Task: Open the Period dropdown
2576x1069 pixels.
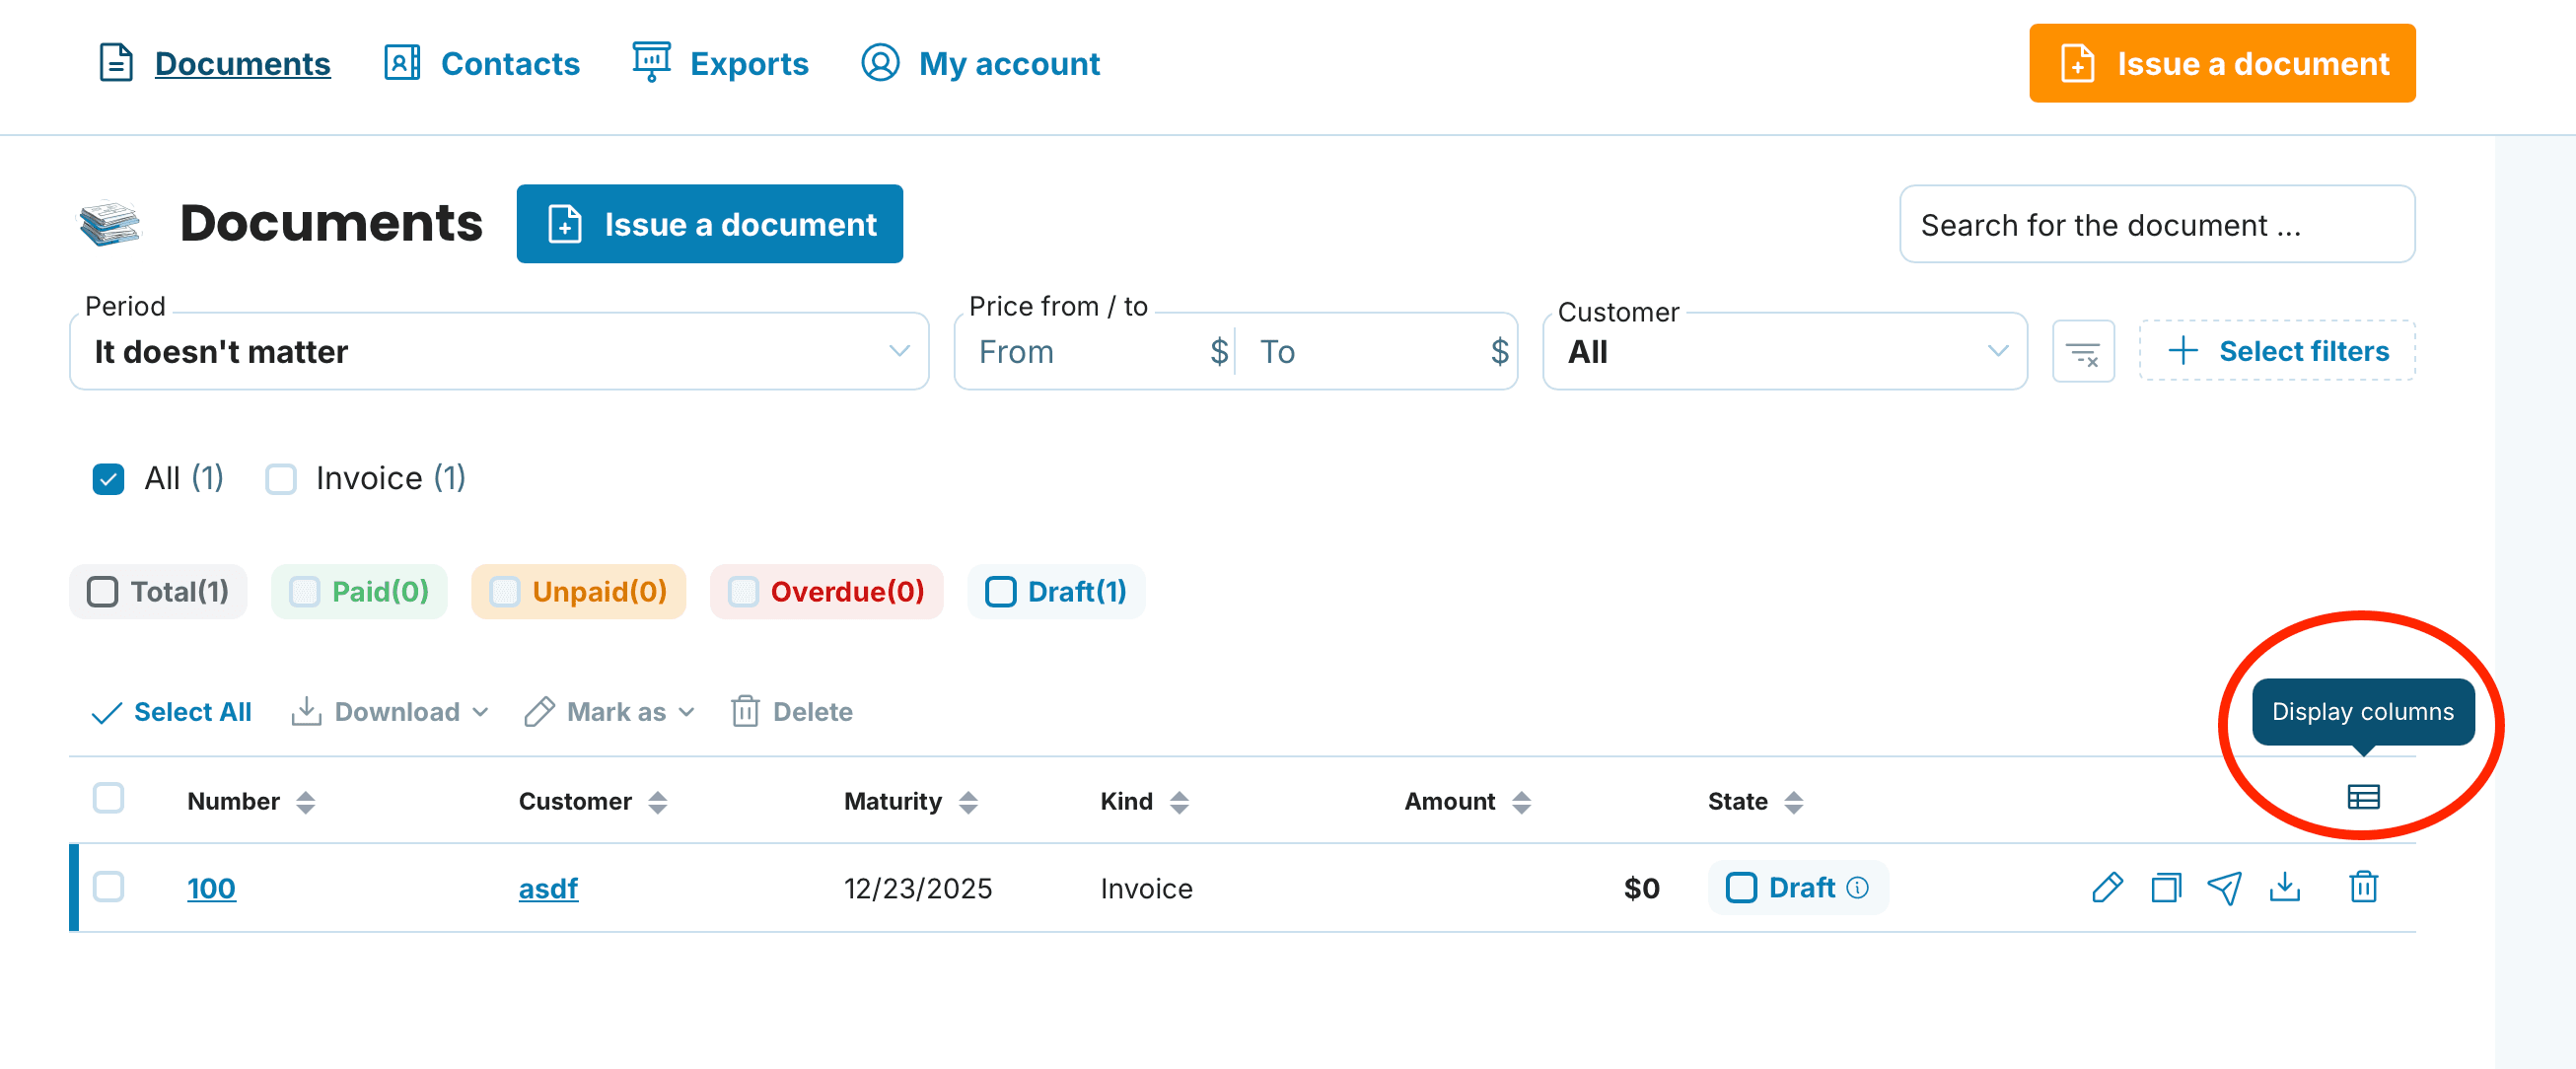Action: point(499,351)
